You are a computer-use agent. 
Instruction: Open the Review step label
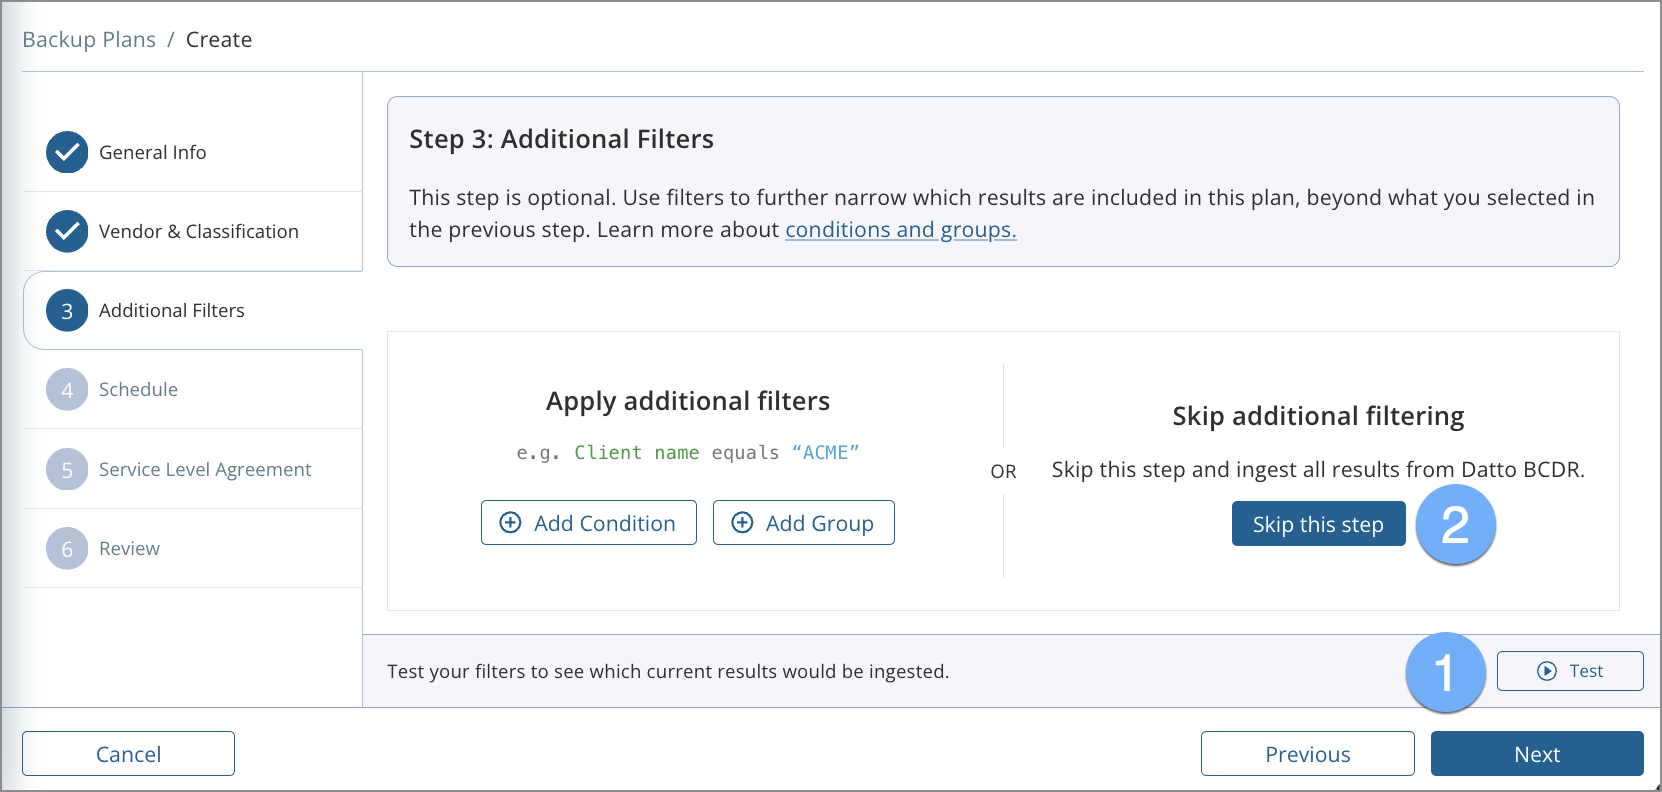point(129,549)
